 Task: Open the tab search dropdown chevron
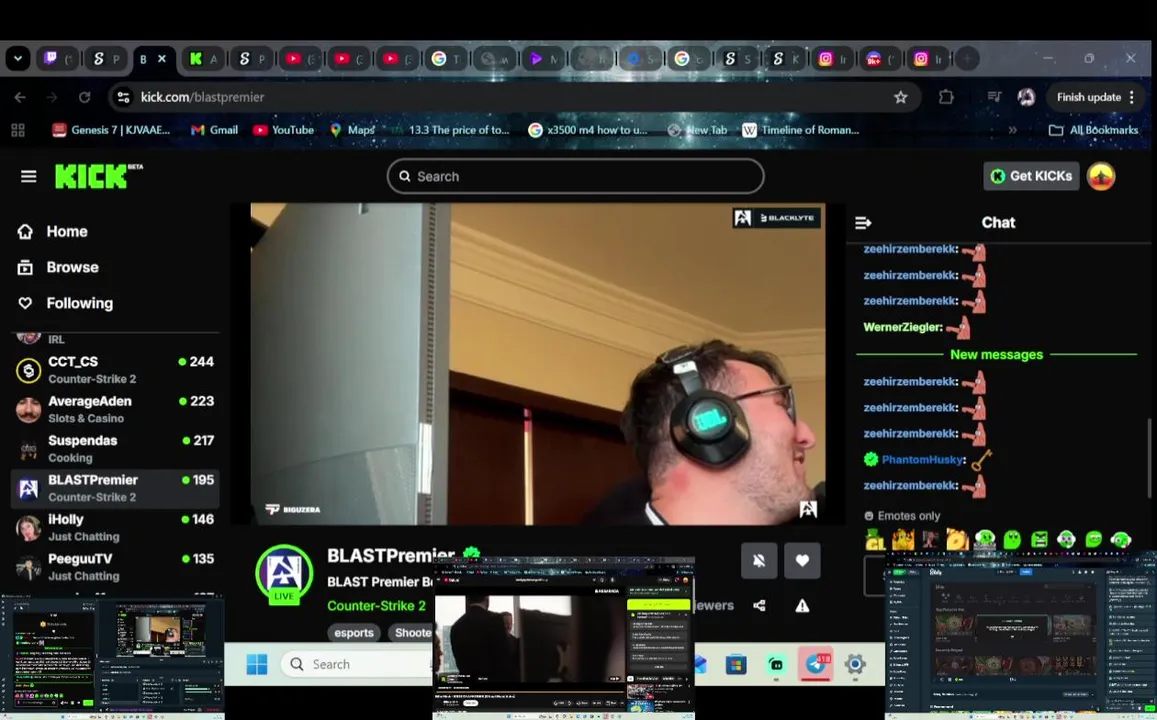(18, 58)
